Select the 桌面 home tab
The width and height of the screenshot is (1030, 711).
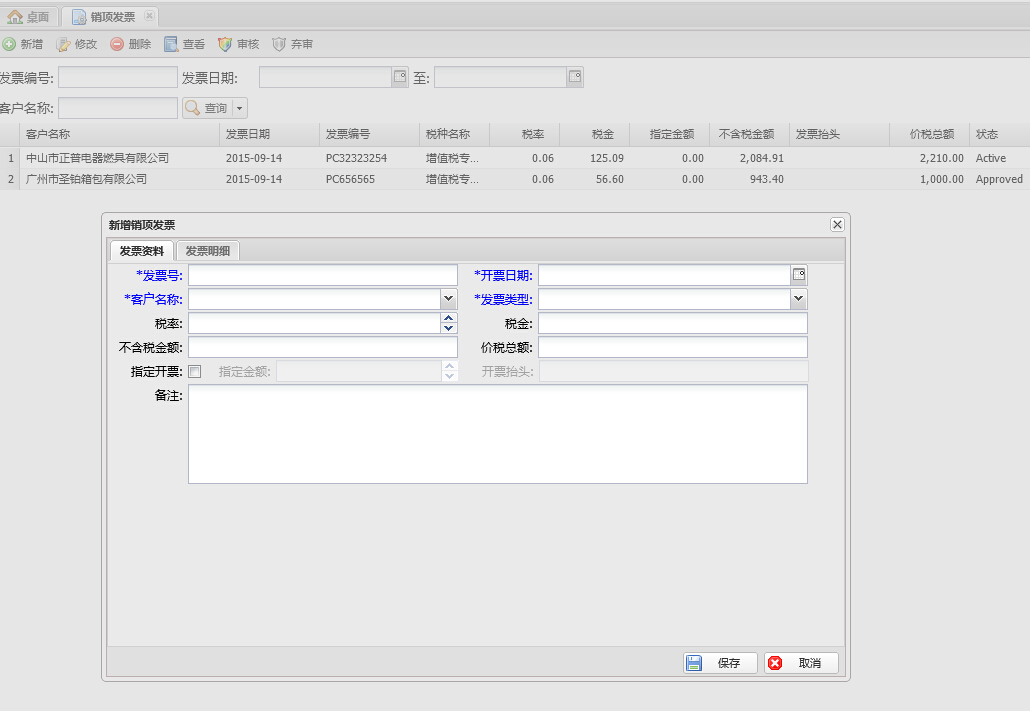point(29,17)
